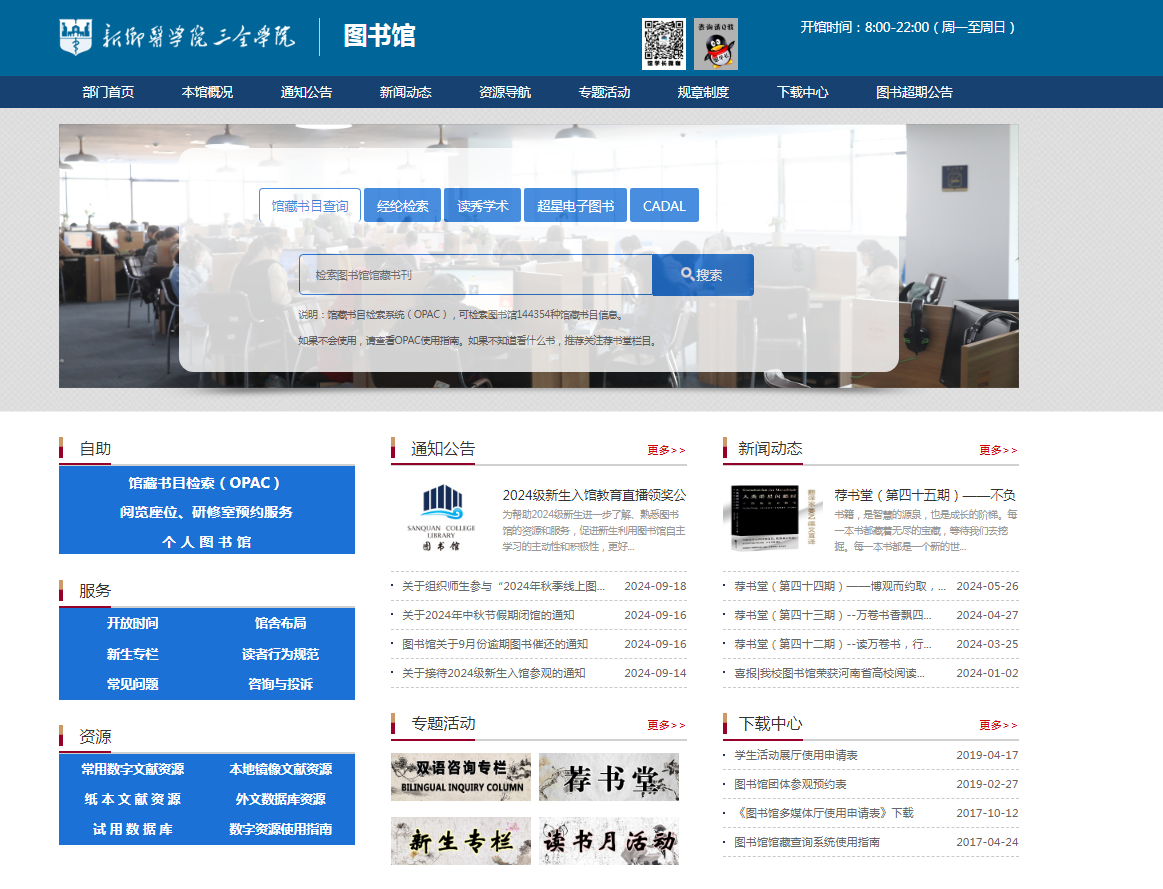
Task: Open the 新生专栏 banner image
Action: point(461,841)
